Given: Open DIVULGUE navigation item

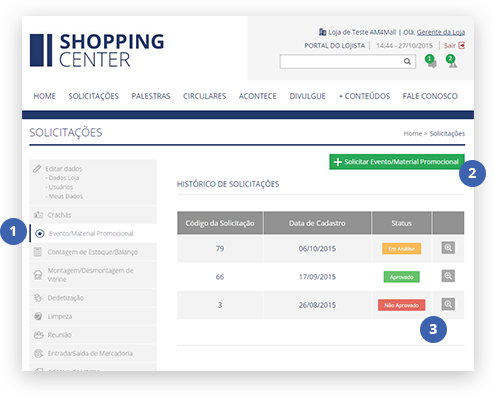Looking at the screenshot, I should 307,96.
